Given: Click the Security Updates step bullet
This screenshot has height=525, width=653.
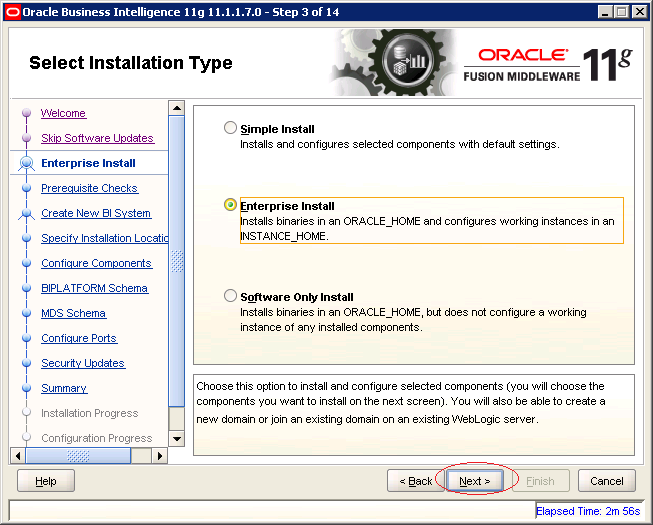Looking at the screenshot, I should coord(27,363).
